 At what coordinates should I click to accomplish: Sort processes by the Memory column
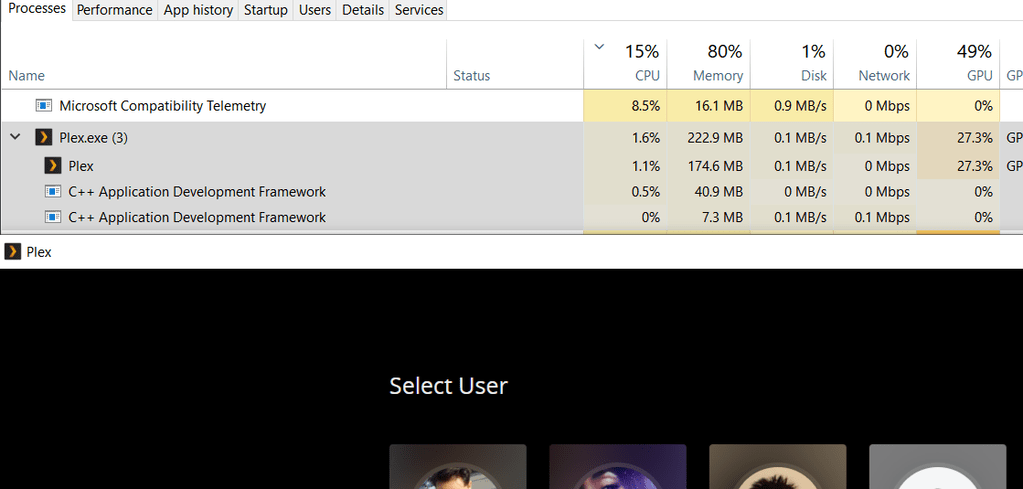click(709, 63)
